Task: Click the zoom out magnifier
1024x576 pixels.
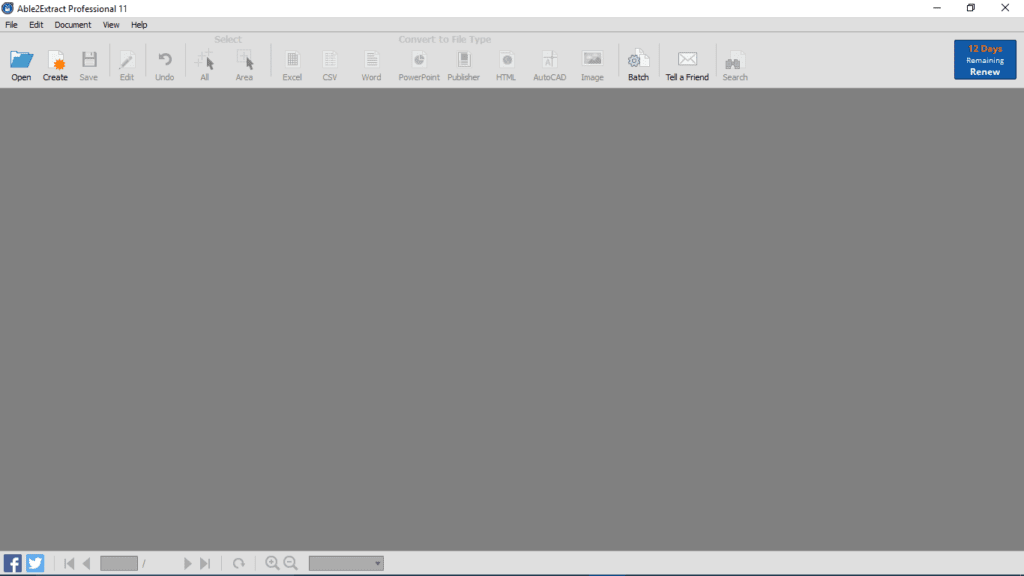Action: tap(291, 563)
